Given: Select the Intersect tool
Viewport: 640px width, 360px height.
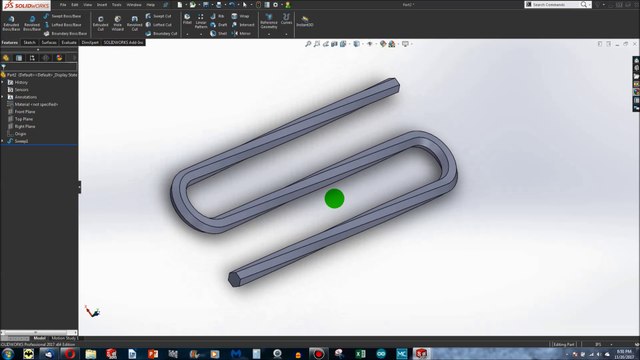Looking at the screenshot, I should point(243,25).
